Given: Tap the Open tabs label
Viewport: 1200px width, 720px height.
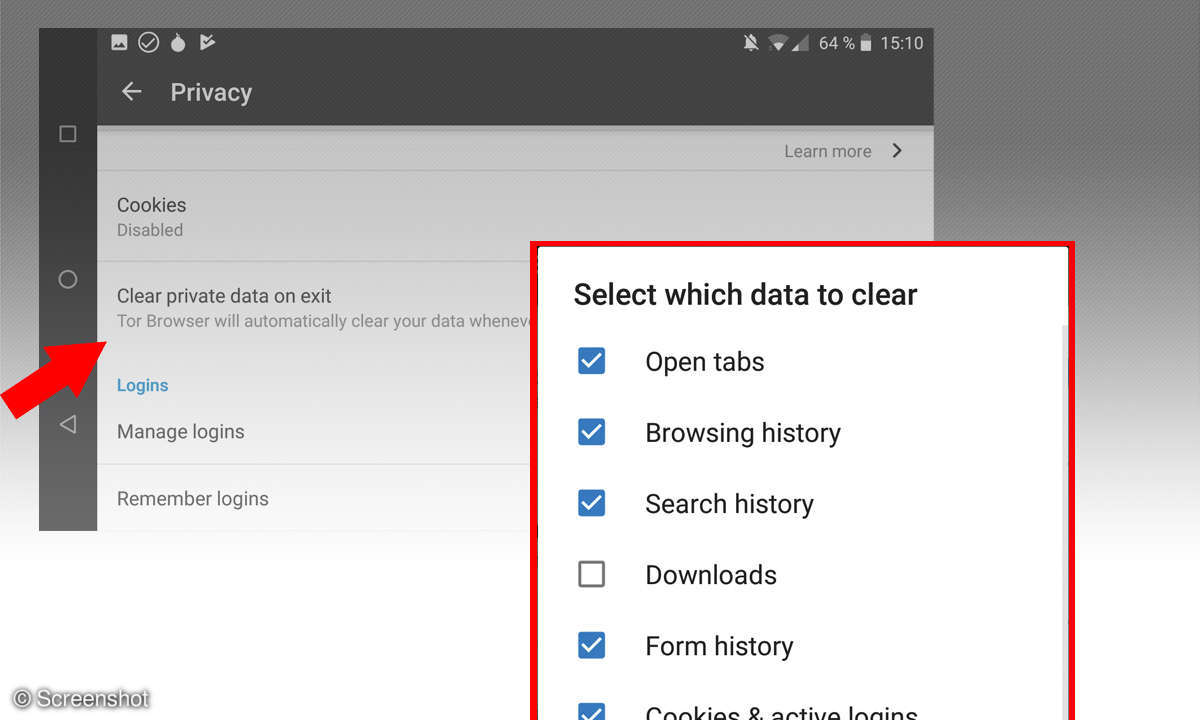Looking at the screenshot, I should coord(705,362).
